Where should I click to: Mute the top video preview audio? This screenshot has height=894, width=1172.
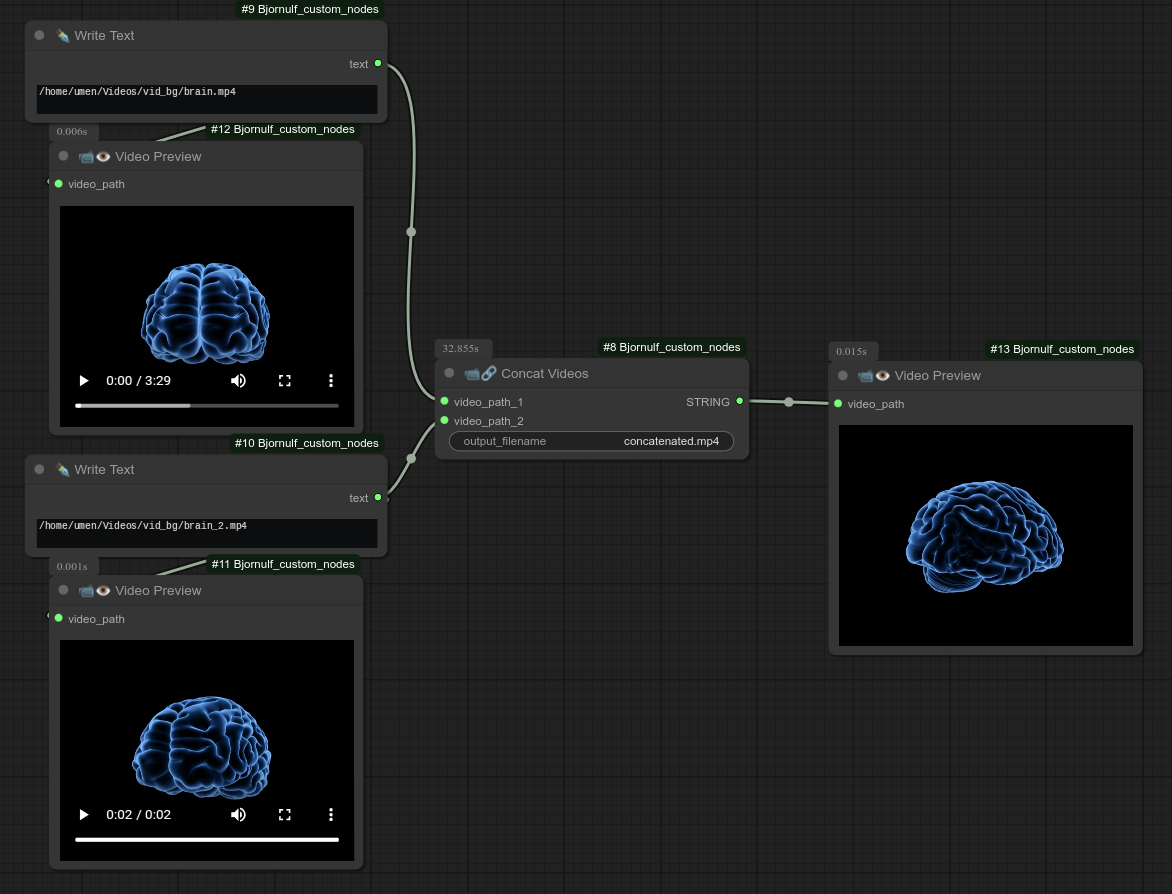point(238,381)
